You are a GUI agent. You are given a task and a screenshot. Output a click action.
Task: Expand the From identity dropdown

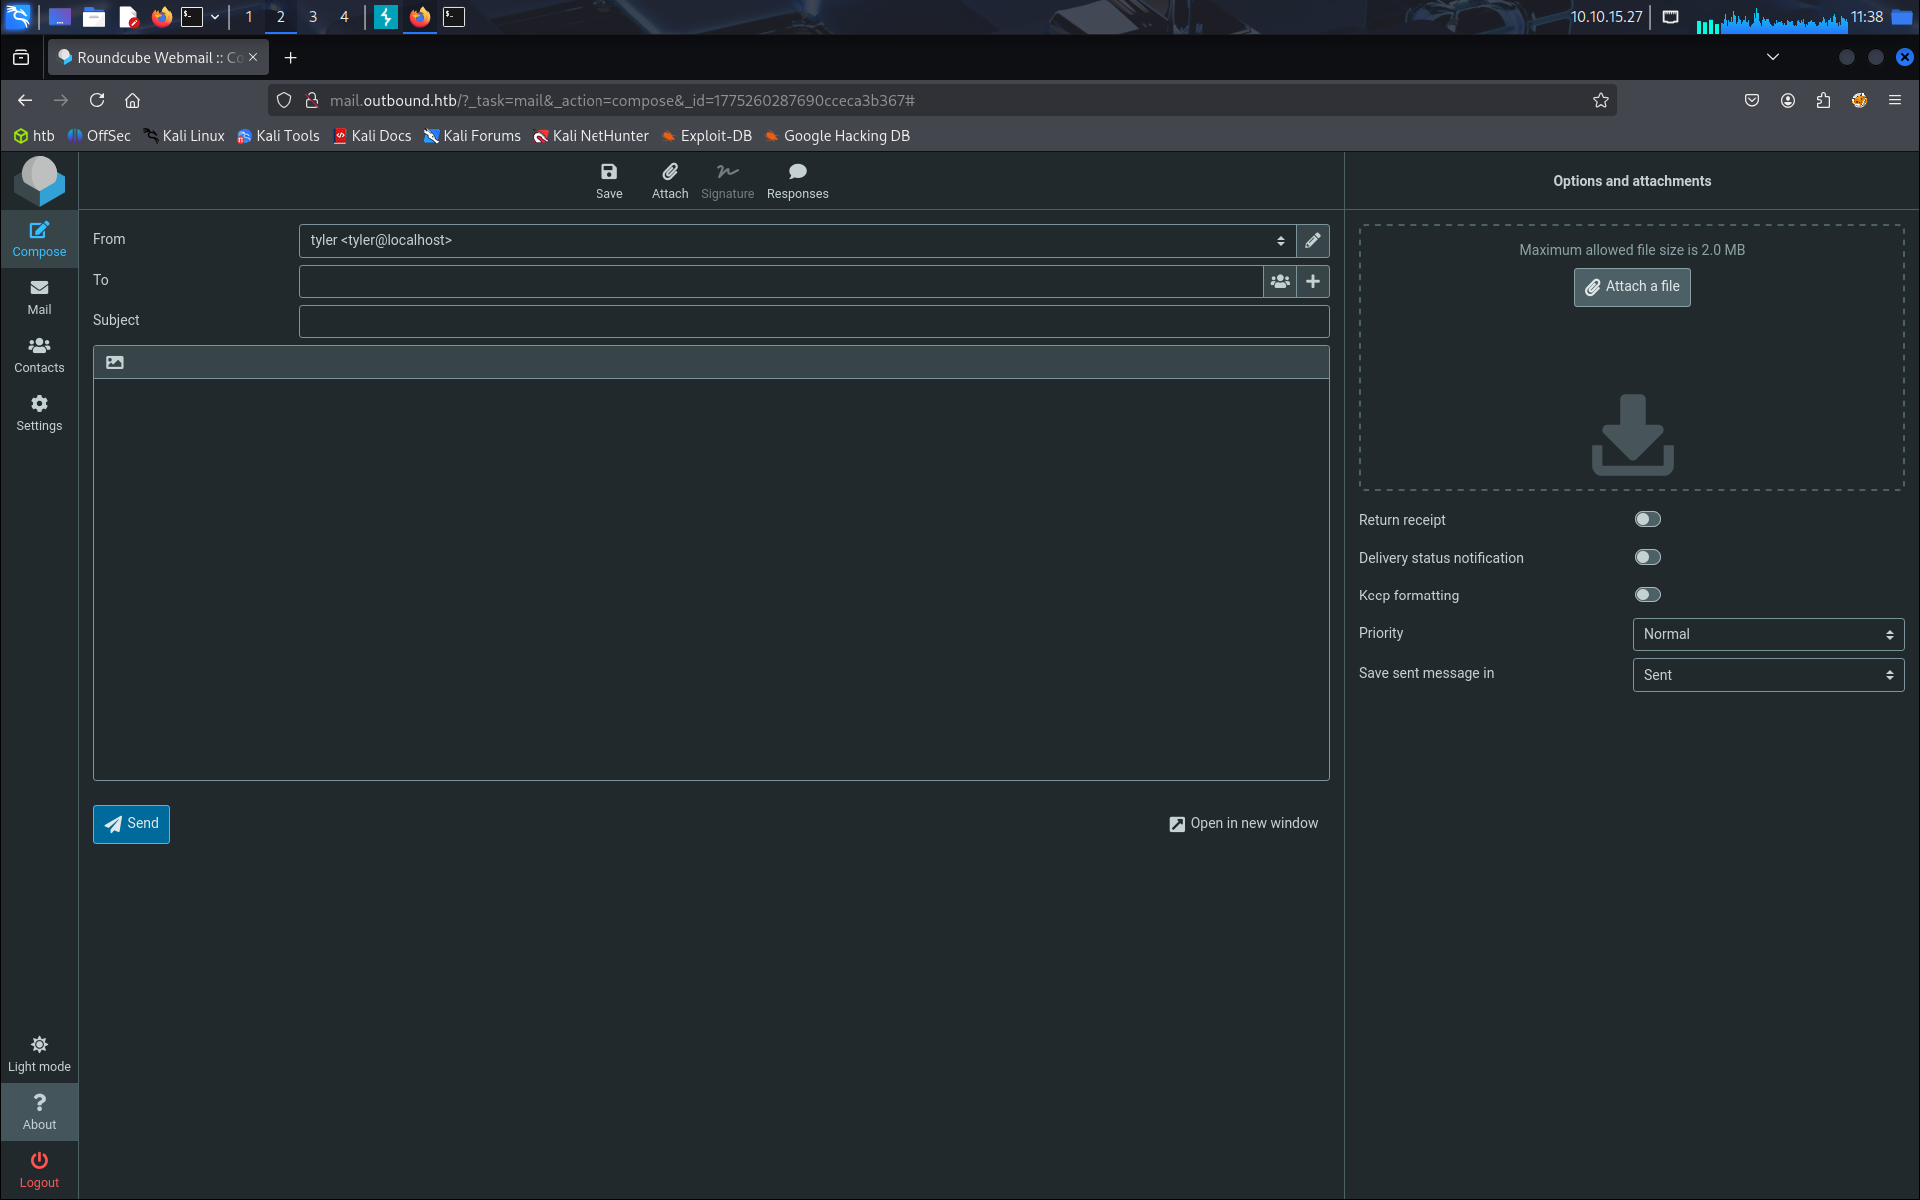coord(796,241)
